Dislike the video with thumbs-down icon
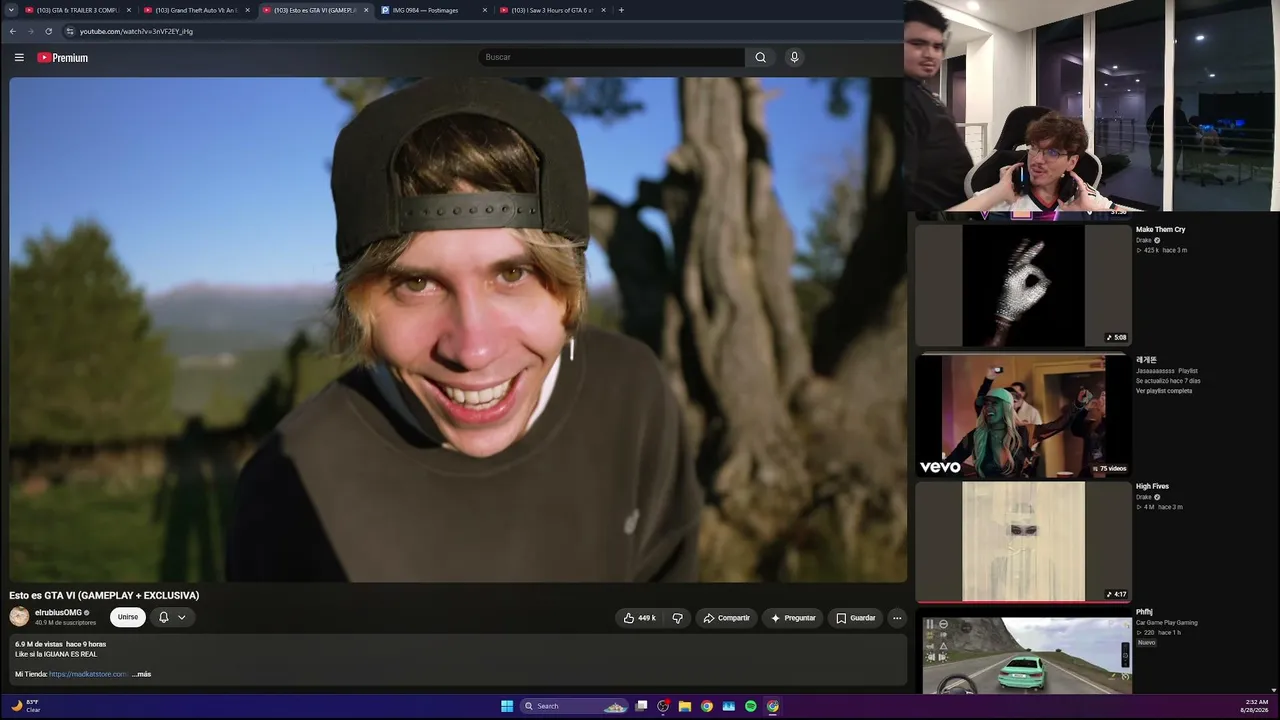Image resolution: width=1280 pixels, height=720 pixels. coord(677,618)
